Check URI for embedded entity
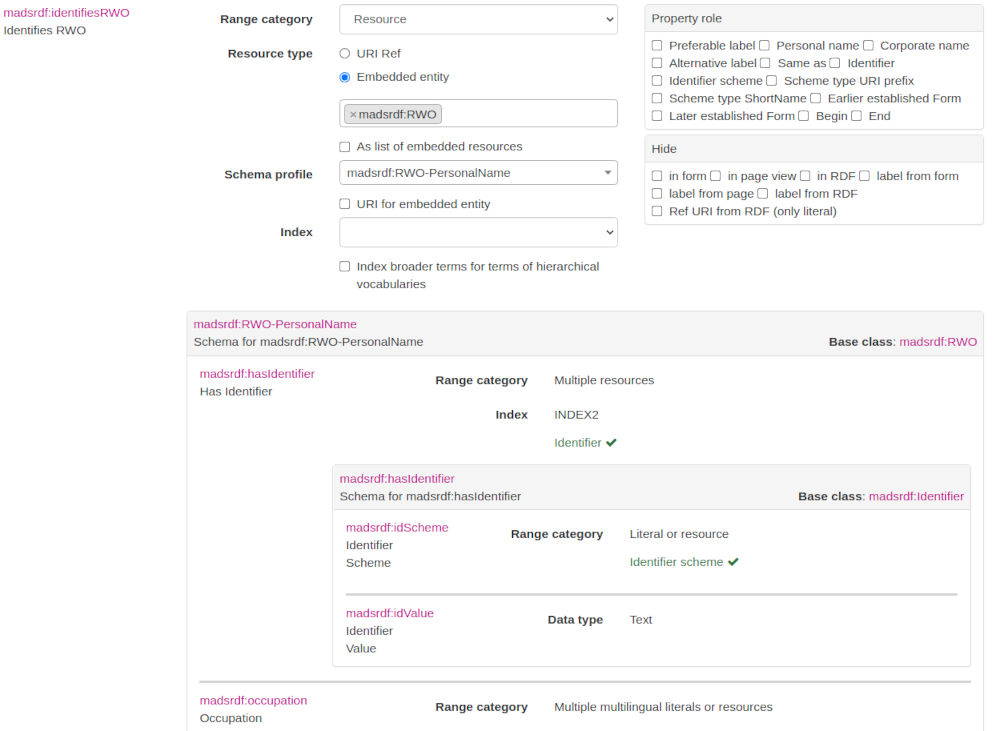 [345, 204]
